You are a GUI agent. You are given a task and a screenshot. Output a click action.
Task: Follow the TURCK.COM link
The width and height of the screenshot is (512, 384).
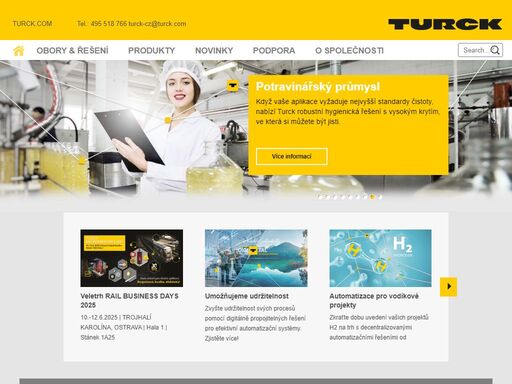click(32, 24)
